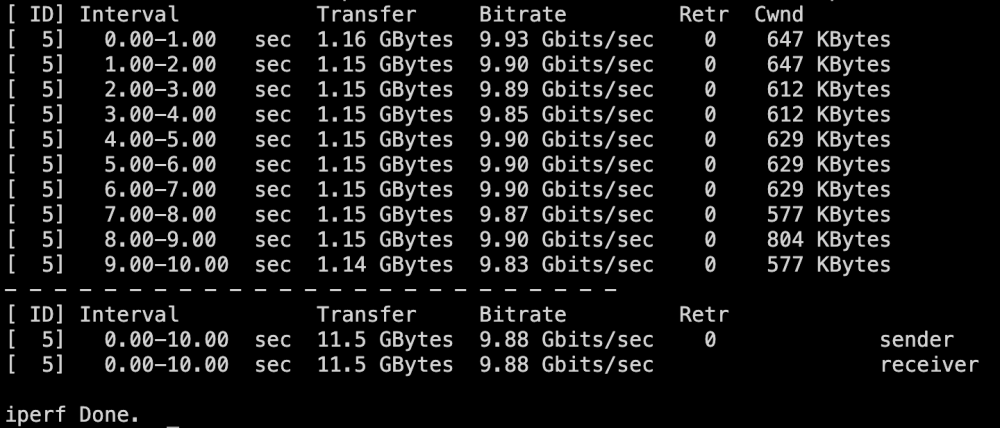Click the word receiver in summary

929,365
